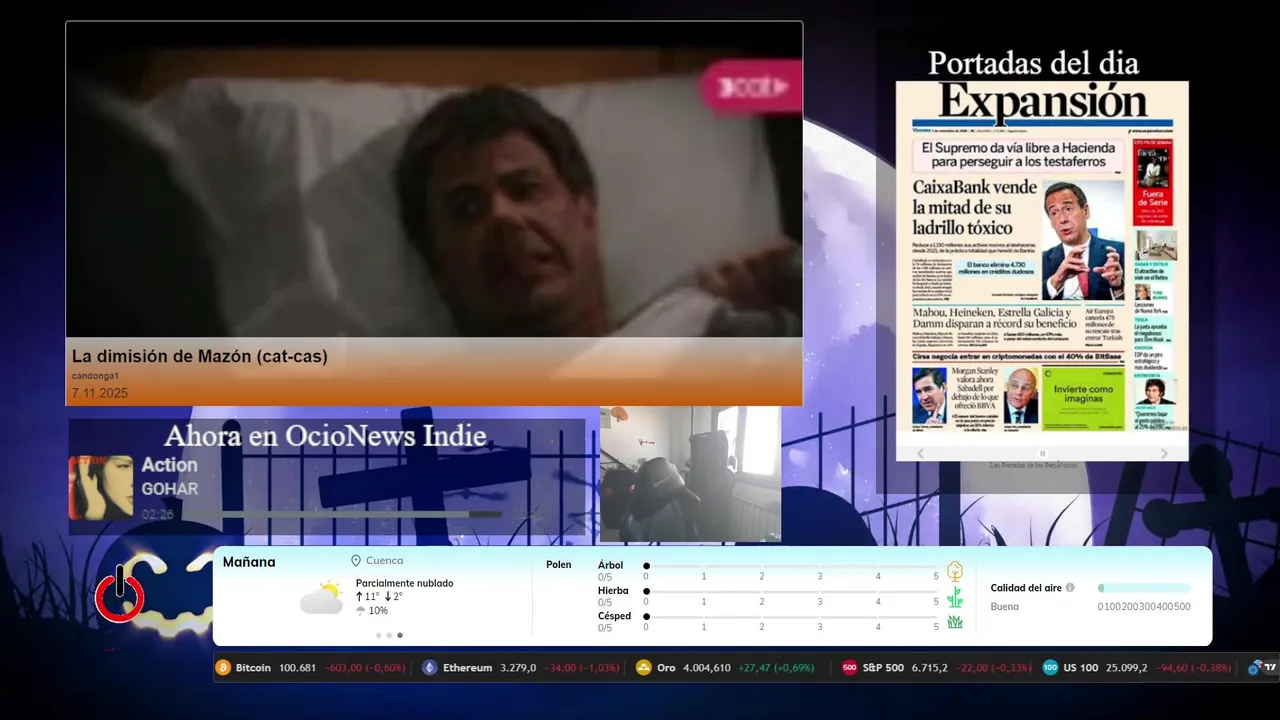Click the location pin beside Cuenca
The image size is (1280, 720).
pos(356,561)
